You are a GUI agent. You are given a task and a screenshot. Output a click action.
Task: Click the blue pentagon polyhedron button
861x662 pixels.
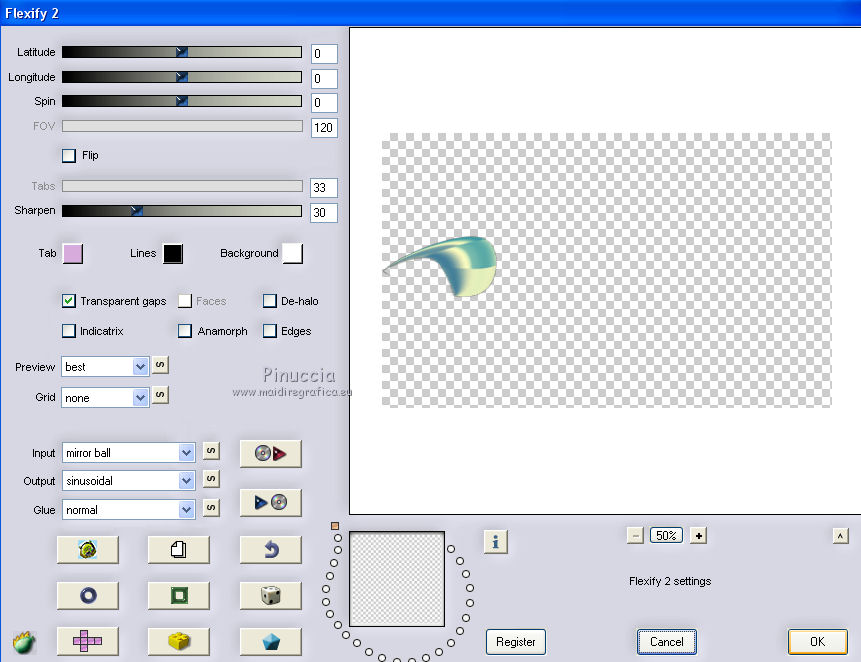coord(270,641)
